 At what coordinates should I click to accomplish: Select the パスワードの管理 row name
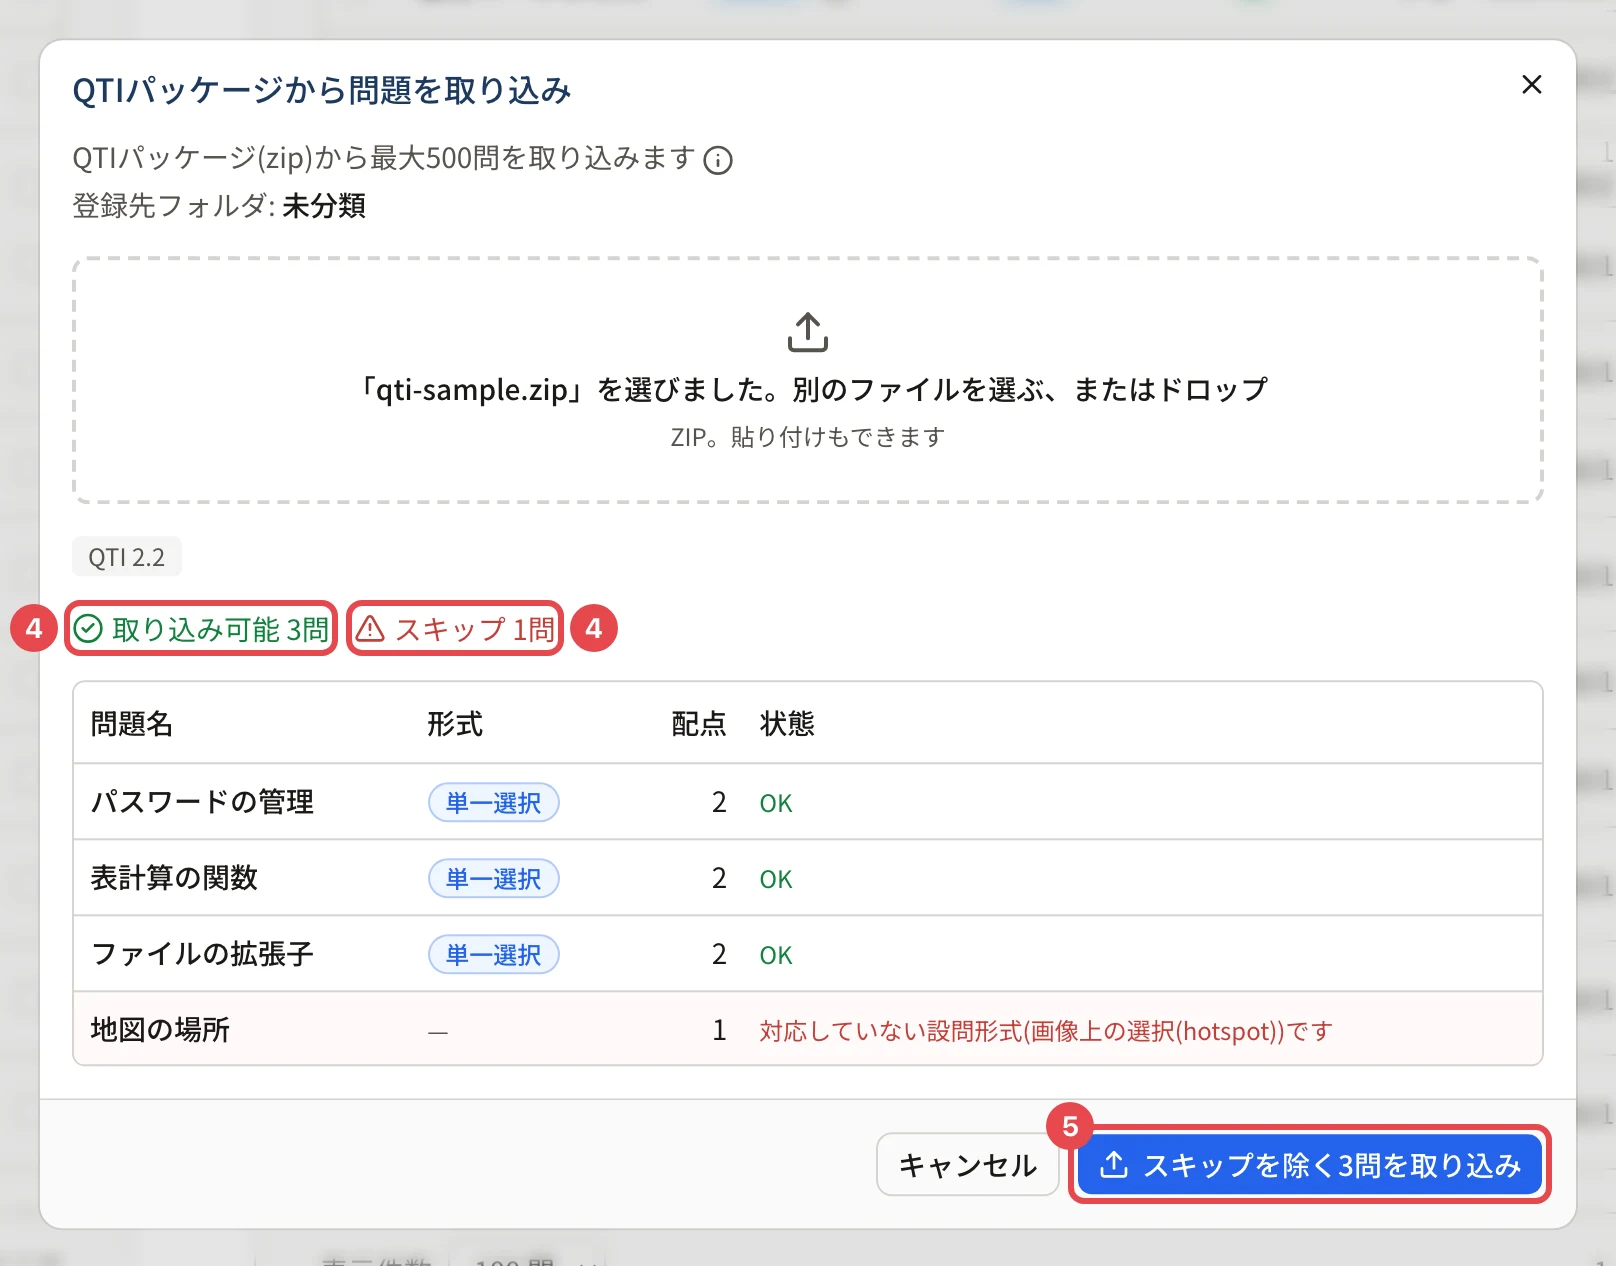(202, 802)
